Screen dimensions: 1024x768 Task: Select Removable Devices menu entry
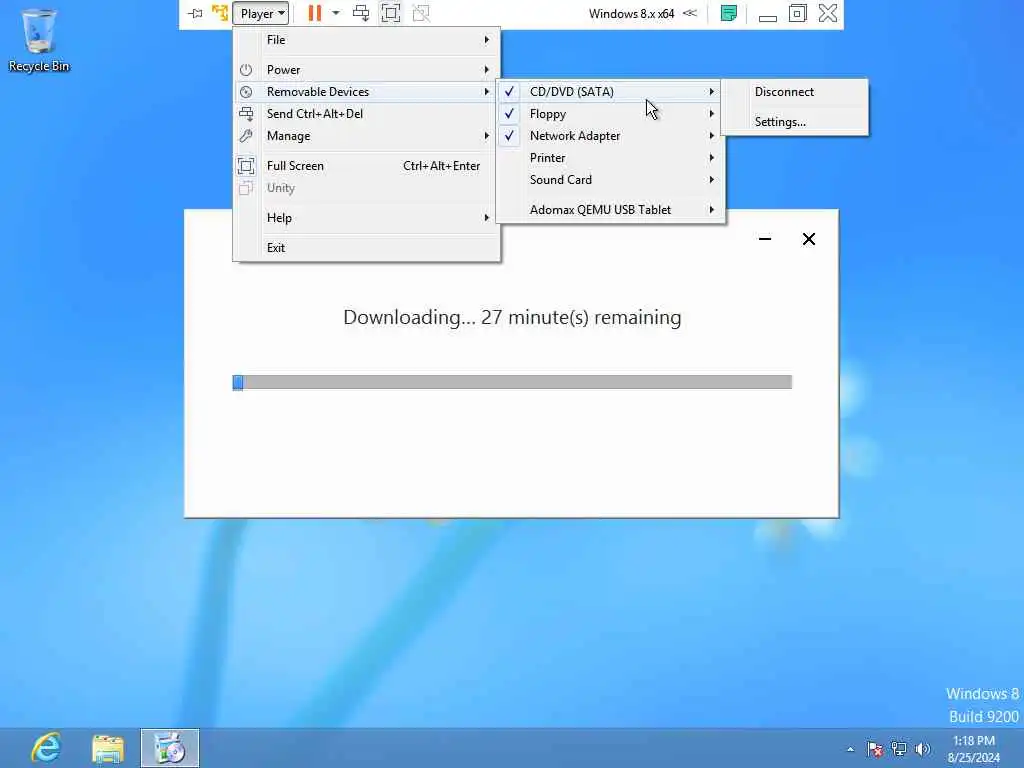[367, 92]
